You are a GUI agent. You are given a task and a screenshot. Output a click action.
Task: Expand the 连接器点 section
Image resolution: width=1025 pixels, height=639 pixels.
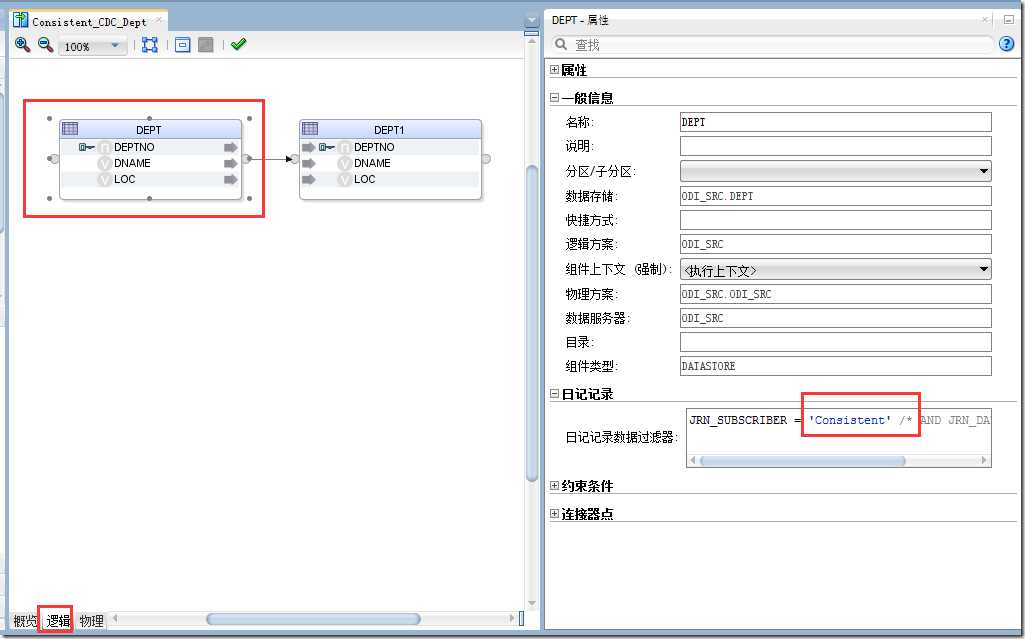(554, 514)
